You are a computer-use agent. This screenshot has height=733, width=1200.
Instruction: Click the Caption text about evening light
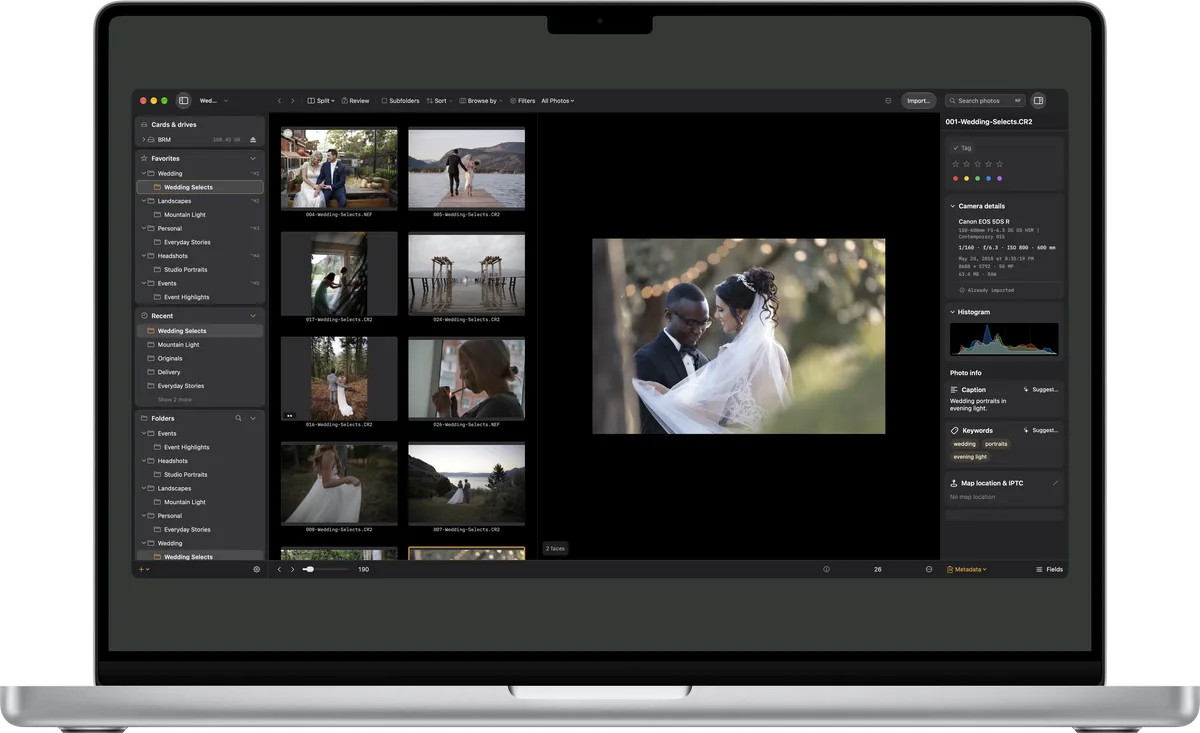(x=978, y=404)
